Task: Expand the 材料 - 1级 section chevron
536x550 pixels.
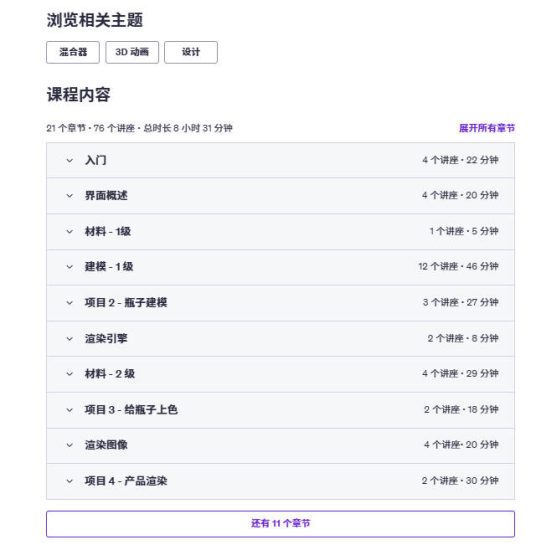Action: pos(69,232)
